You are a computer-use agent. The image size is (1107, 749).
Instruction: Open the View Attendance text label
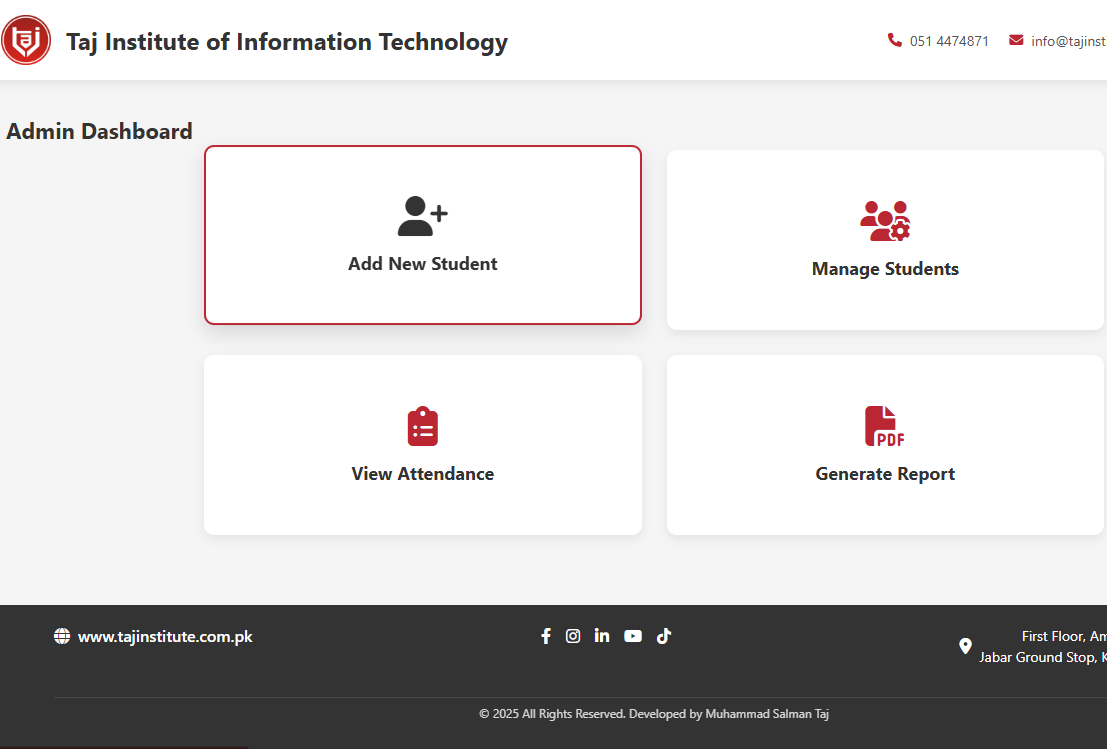(422, 474)
